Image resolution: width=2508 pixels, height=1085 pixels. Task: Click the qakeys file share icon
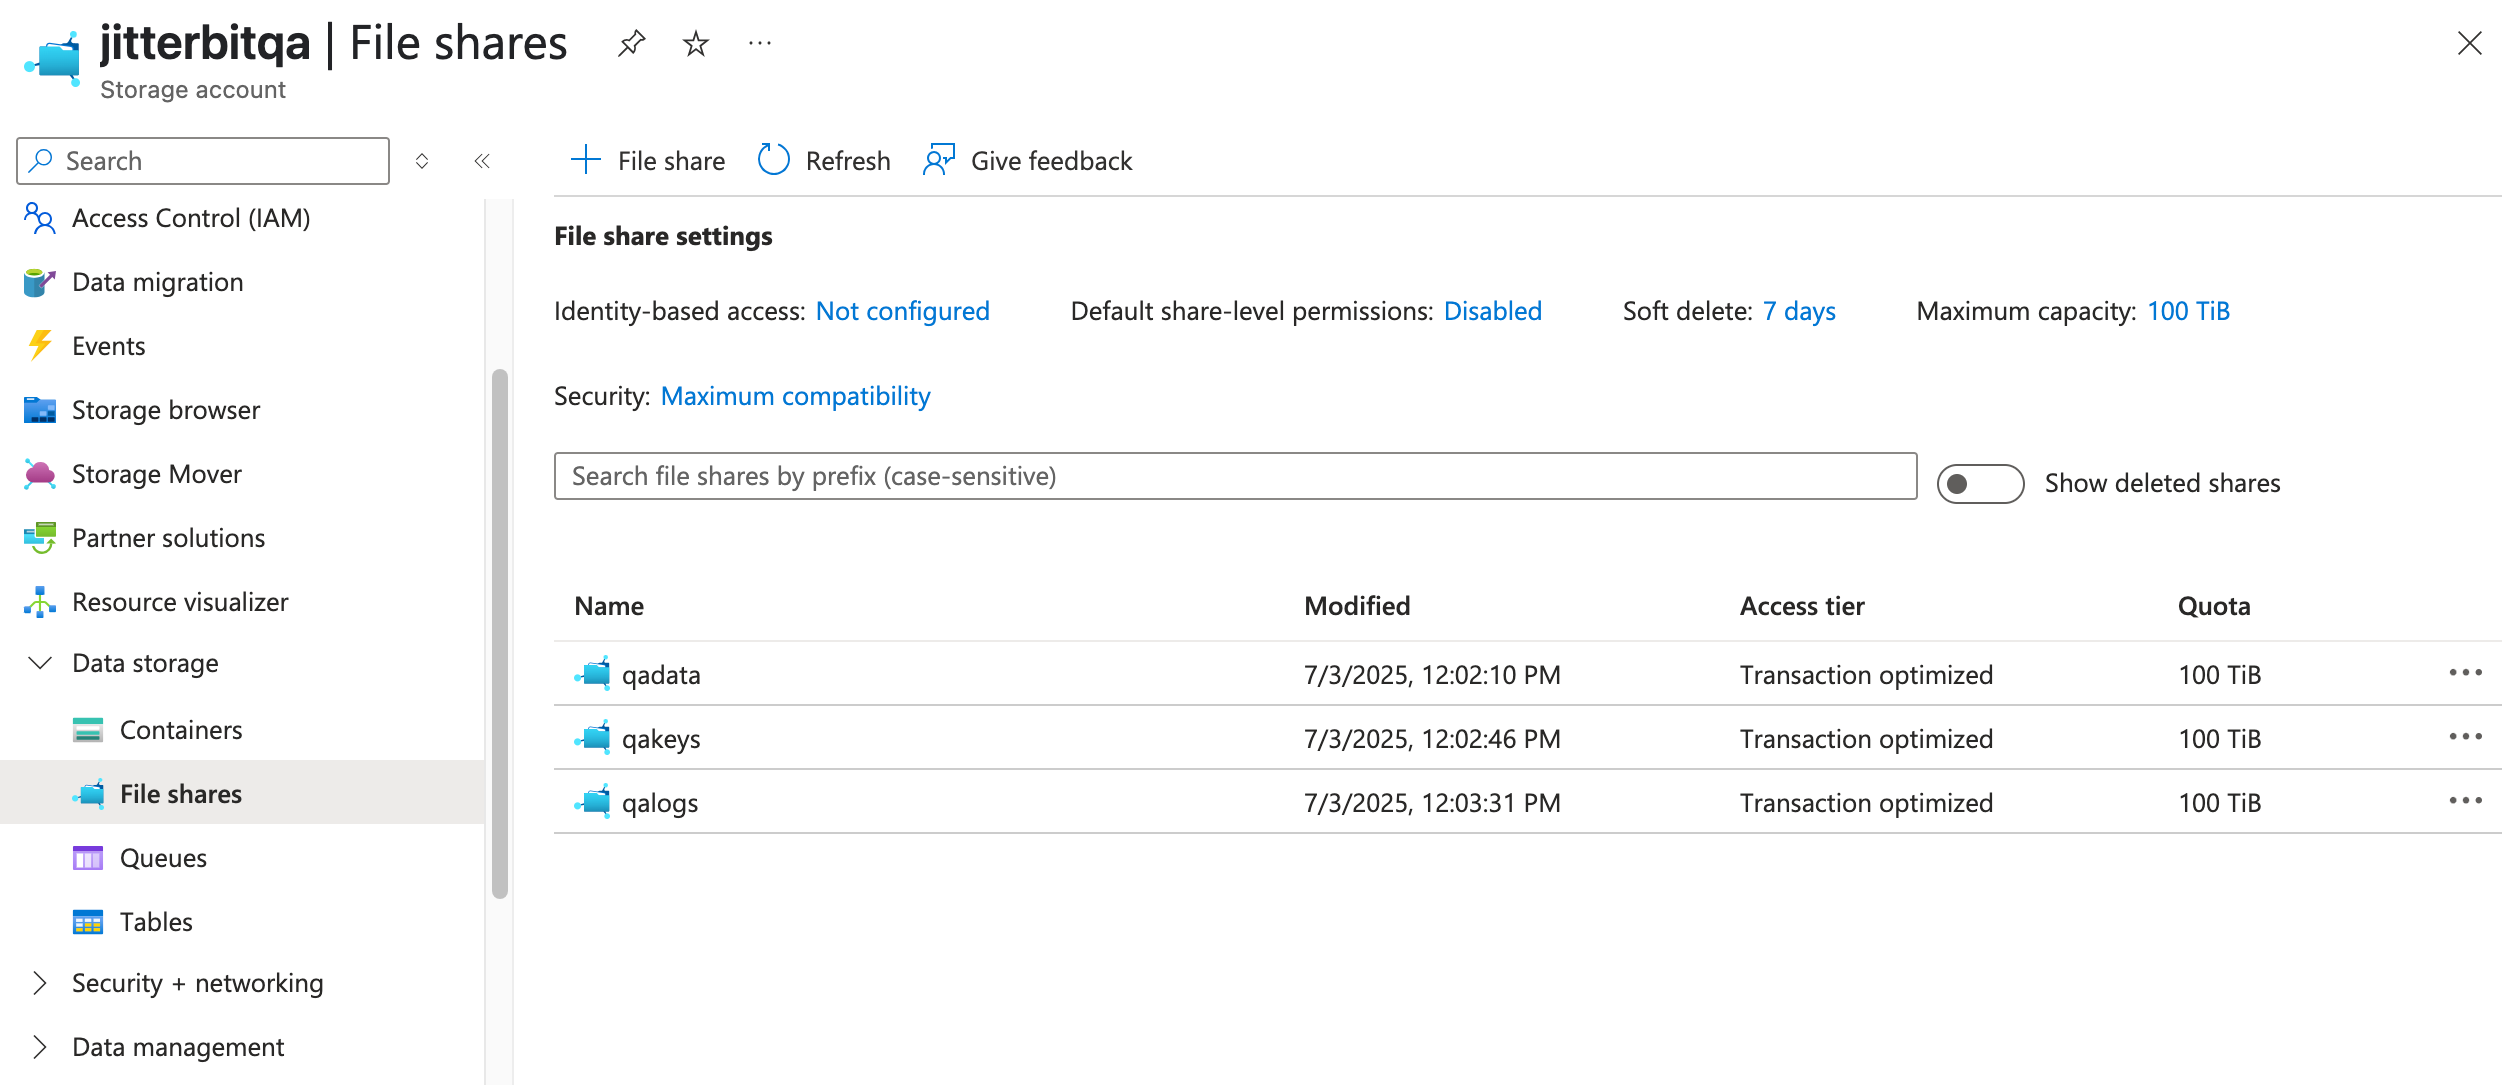coord(594,738)
